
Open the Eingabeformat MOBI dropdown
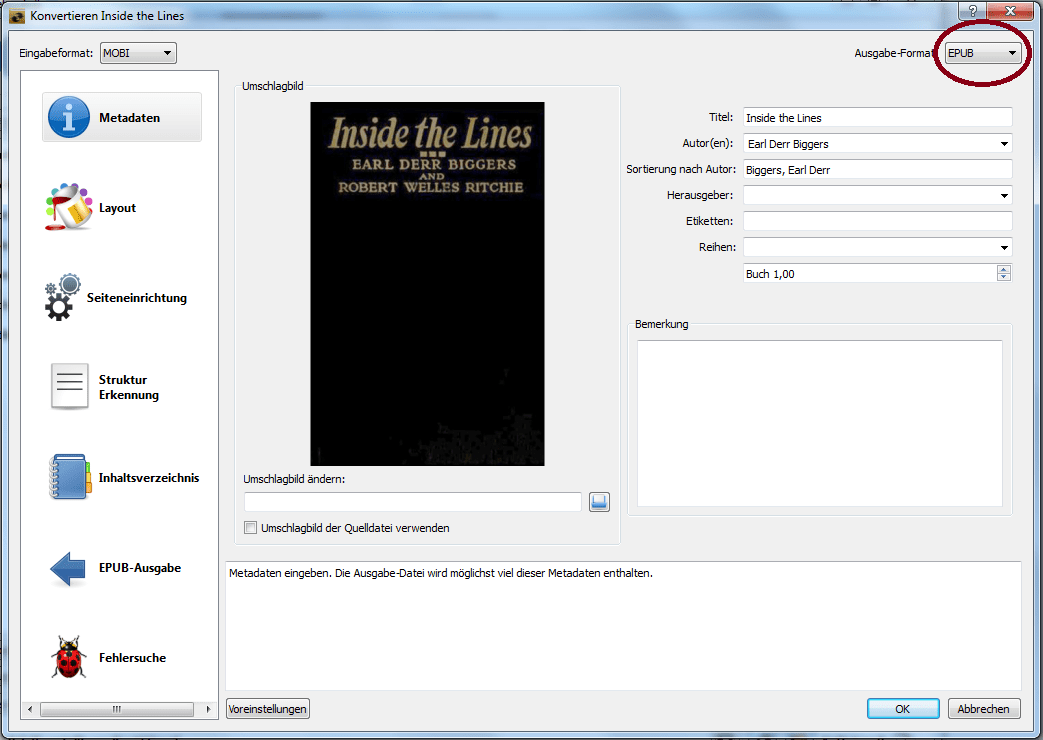tap(138, 53)
